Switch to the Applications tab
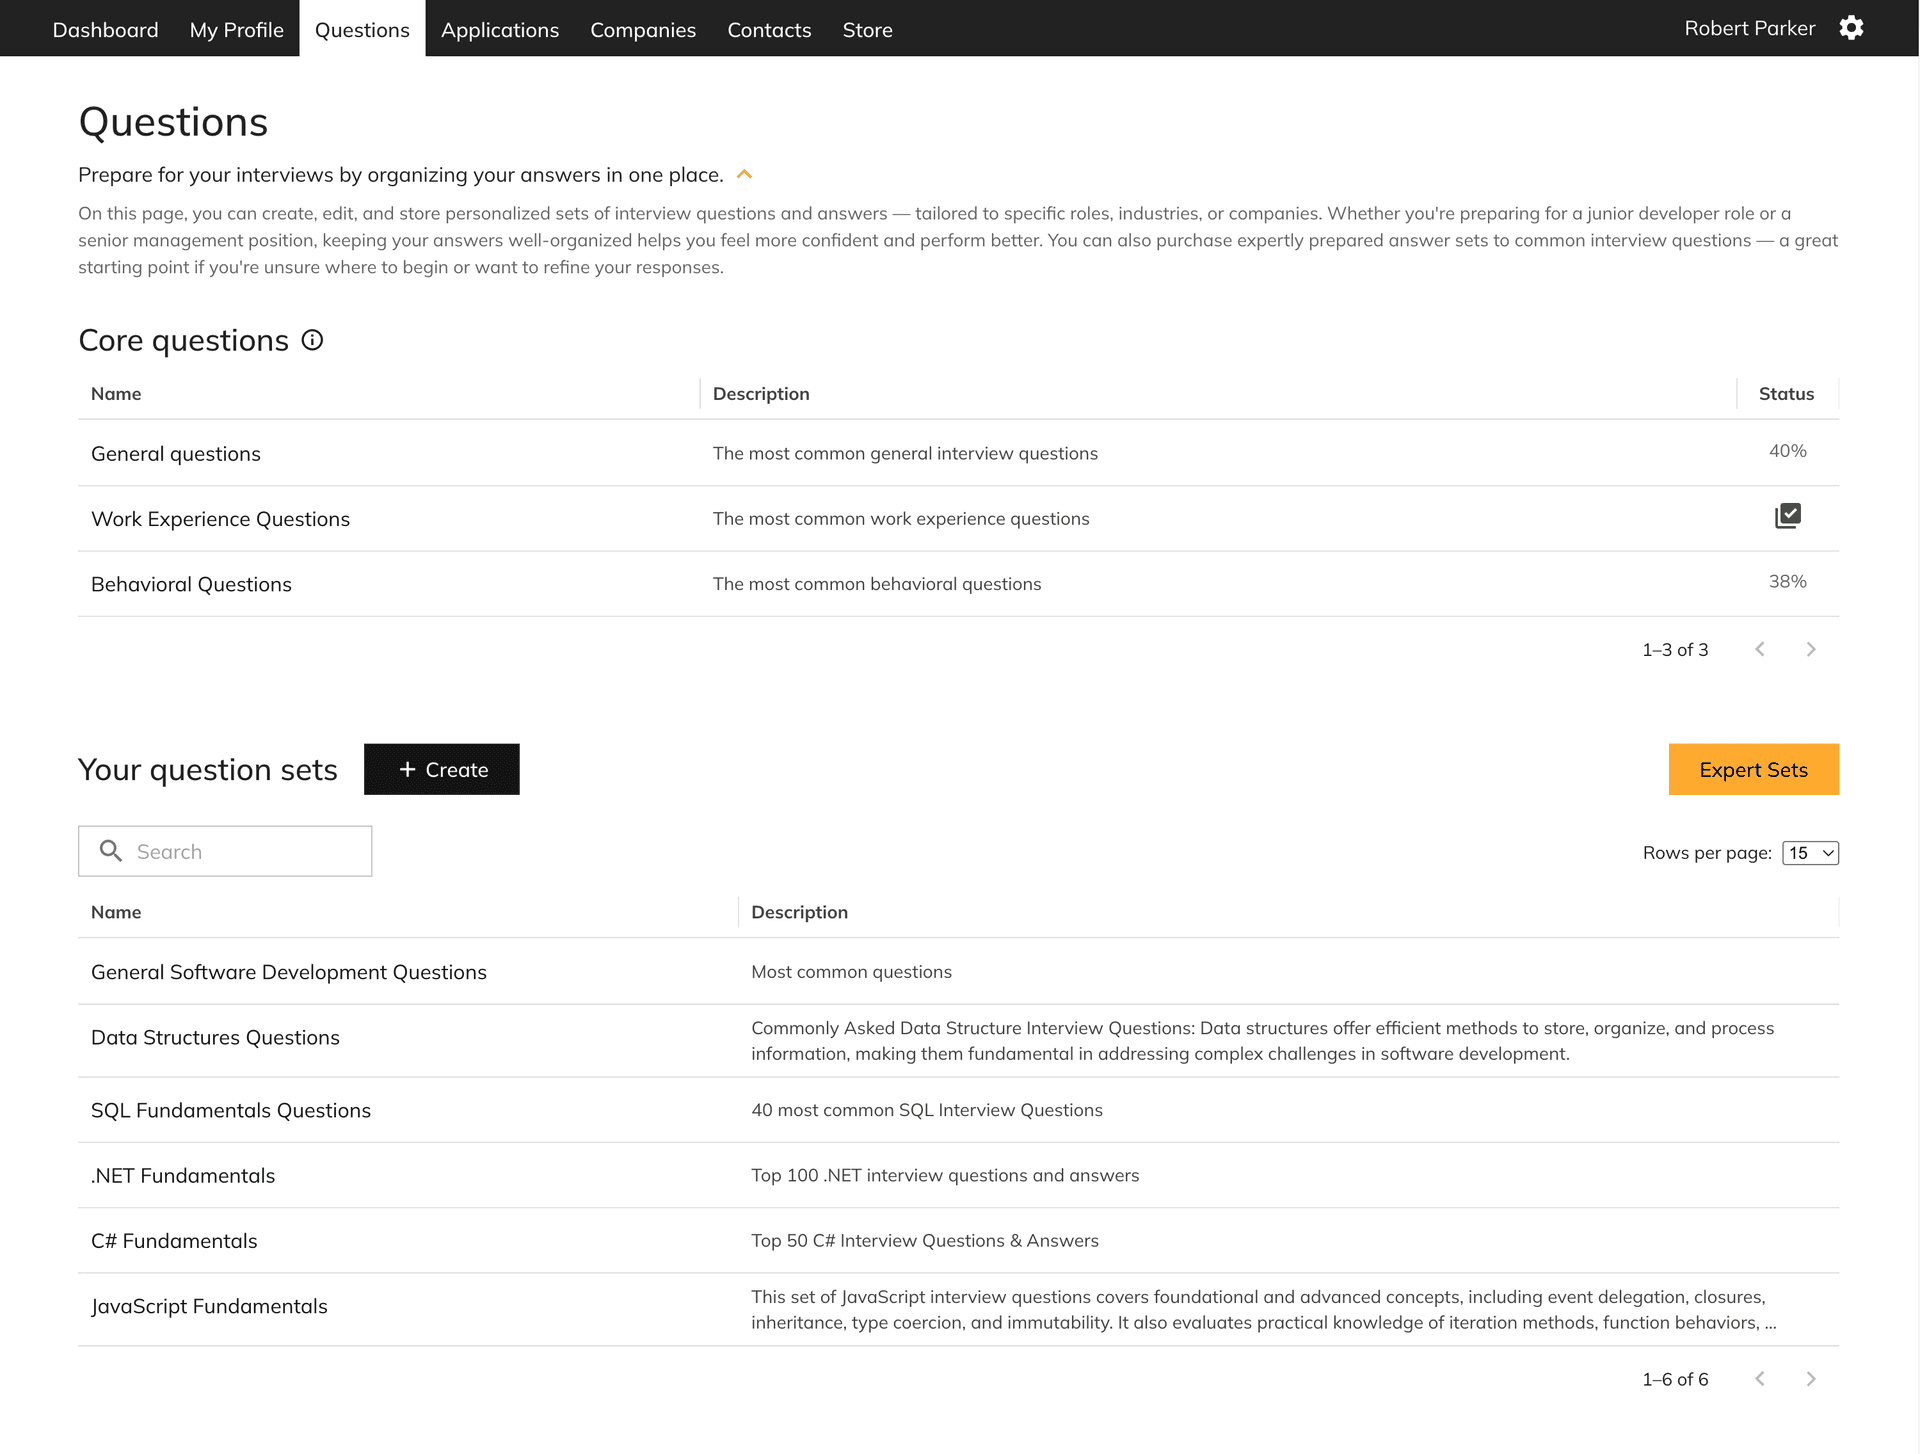1920x1454 pixels. click(x=500, y=29)
